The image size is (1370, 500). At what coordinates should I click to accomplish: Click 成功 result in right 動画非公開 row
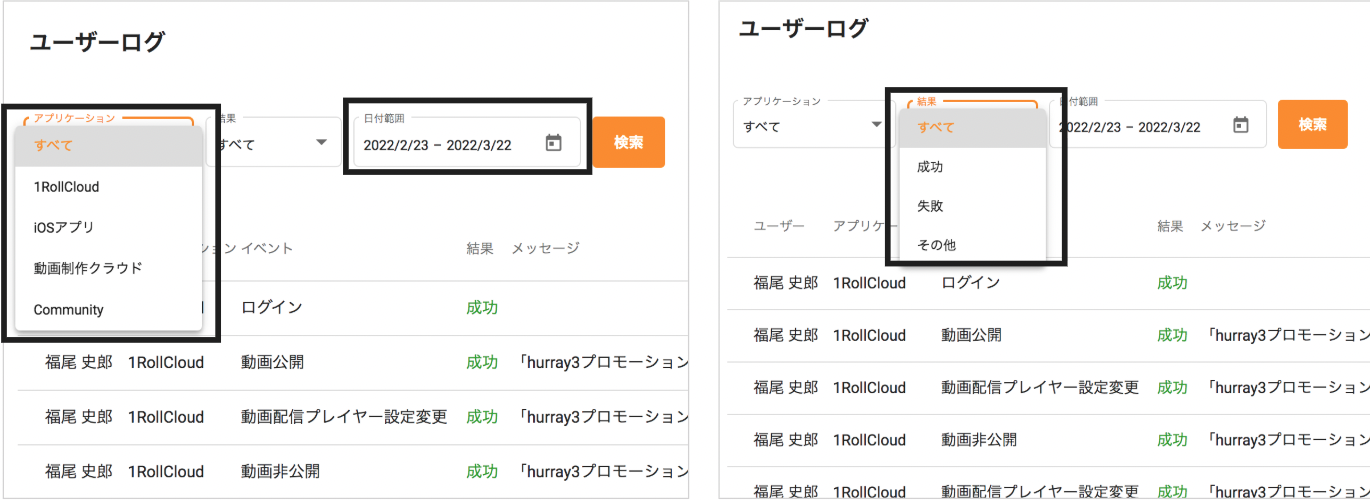[x=1172, y=439]
